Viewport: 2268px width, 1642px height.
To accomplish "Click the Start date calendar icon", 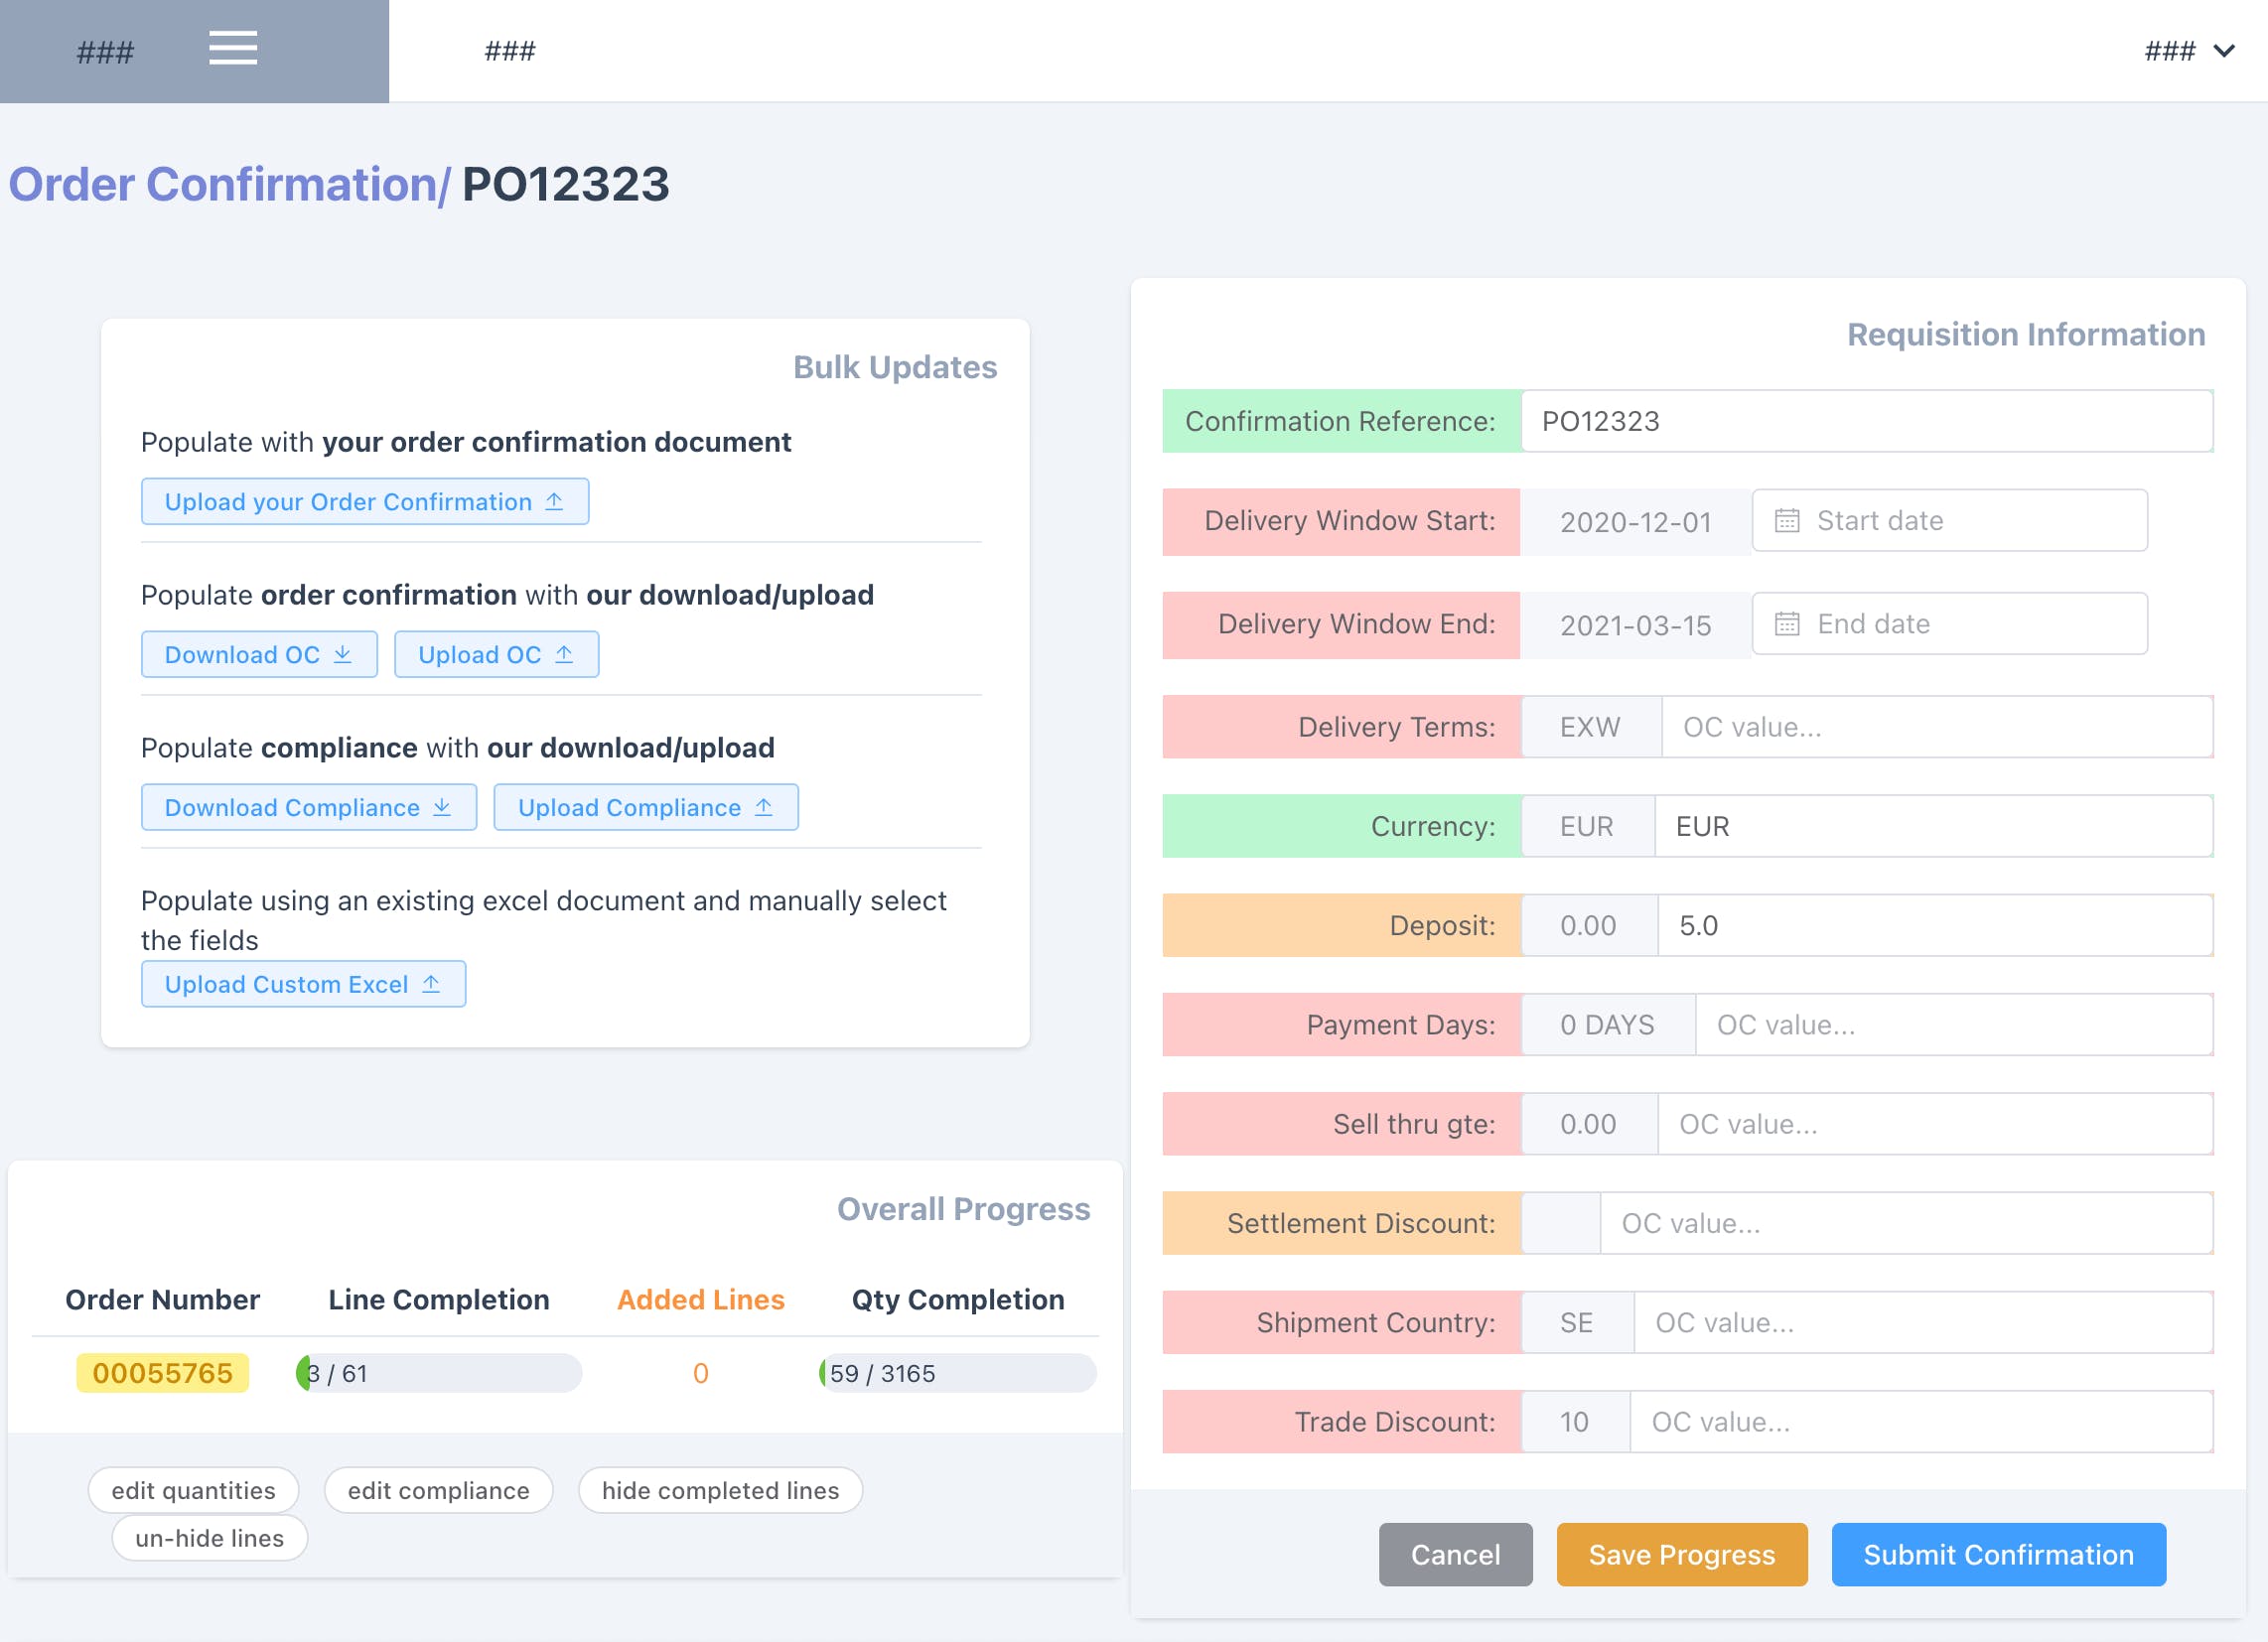I will point(1786,521).
